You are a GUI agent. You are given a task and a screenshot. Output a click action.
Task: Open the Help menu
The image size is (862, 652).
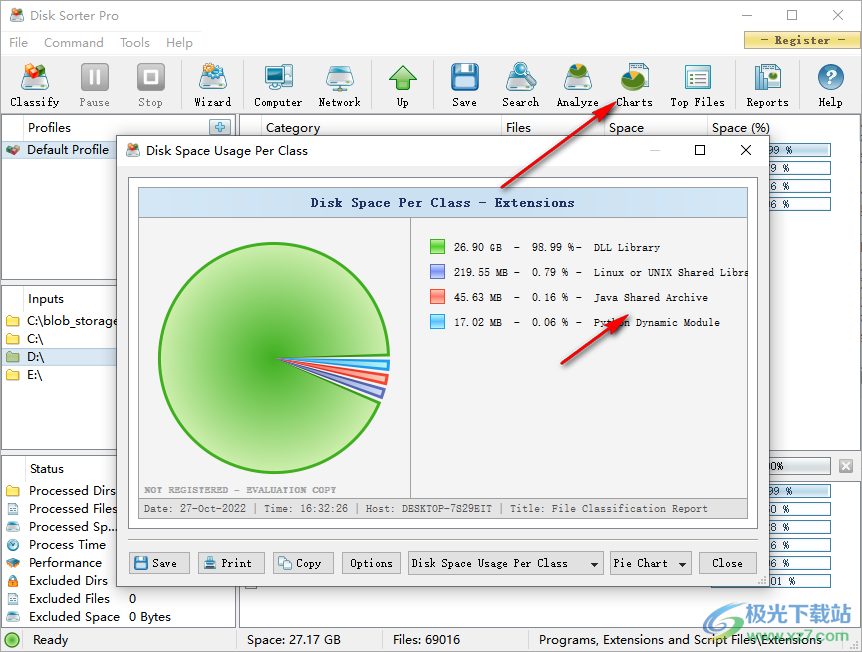[179, 42]
